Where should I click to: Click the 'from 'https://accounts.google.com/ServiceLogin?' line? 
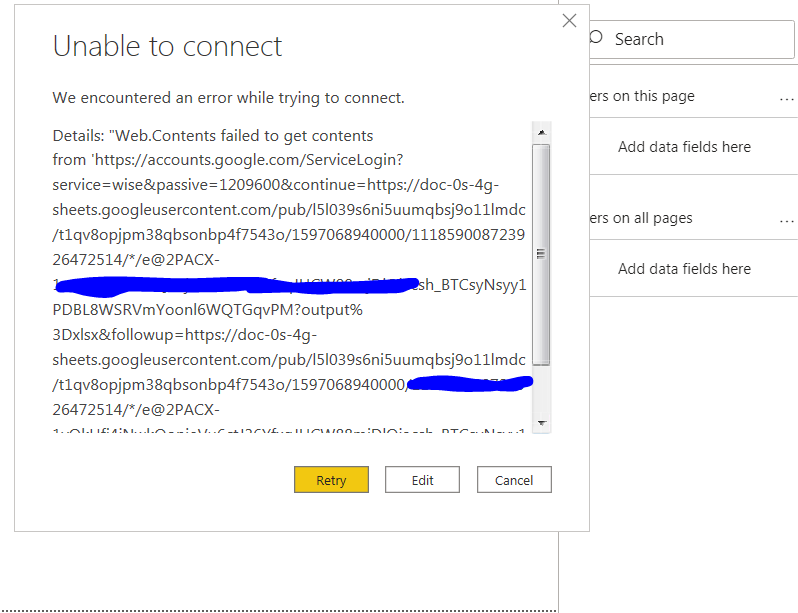[x=227, y=160]
